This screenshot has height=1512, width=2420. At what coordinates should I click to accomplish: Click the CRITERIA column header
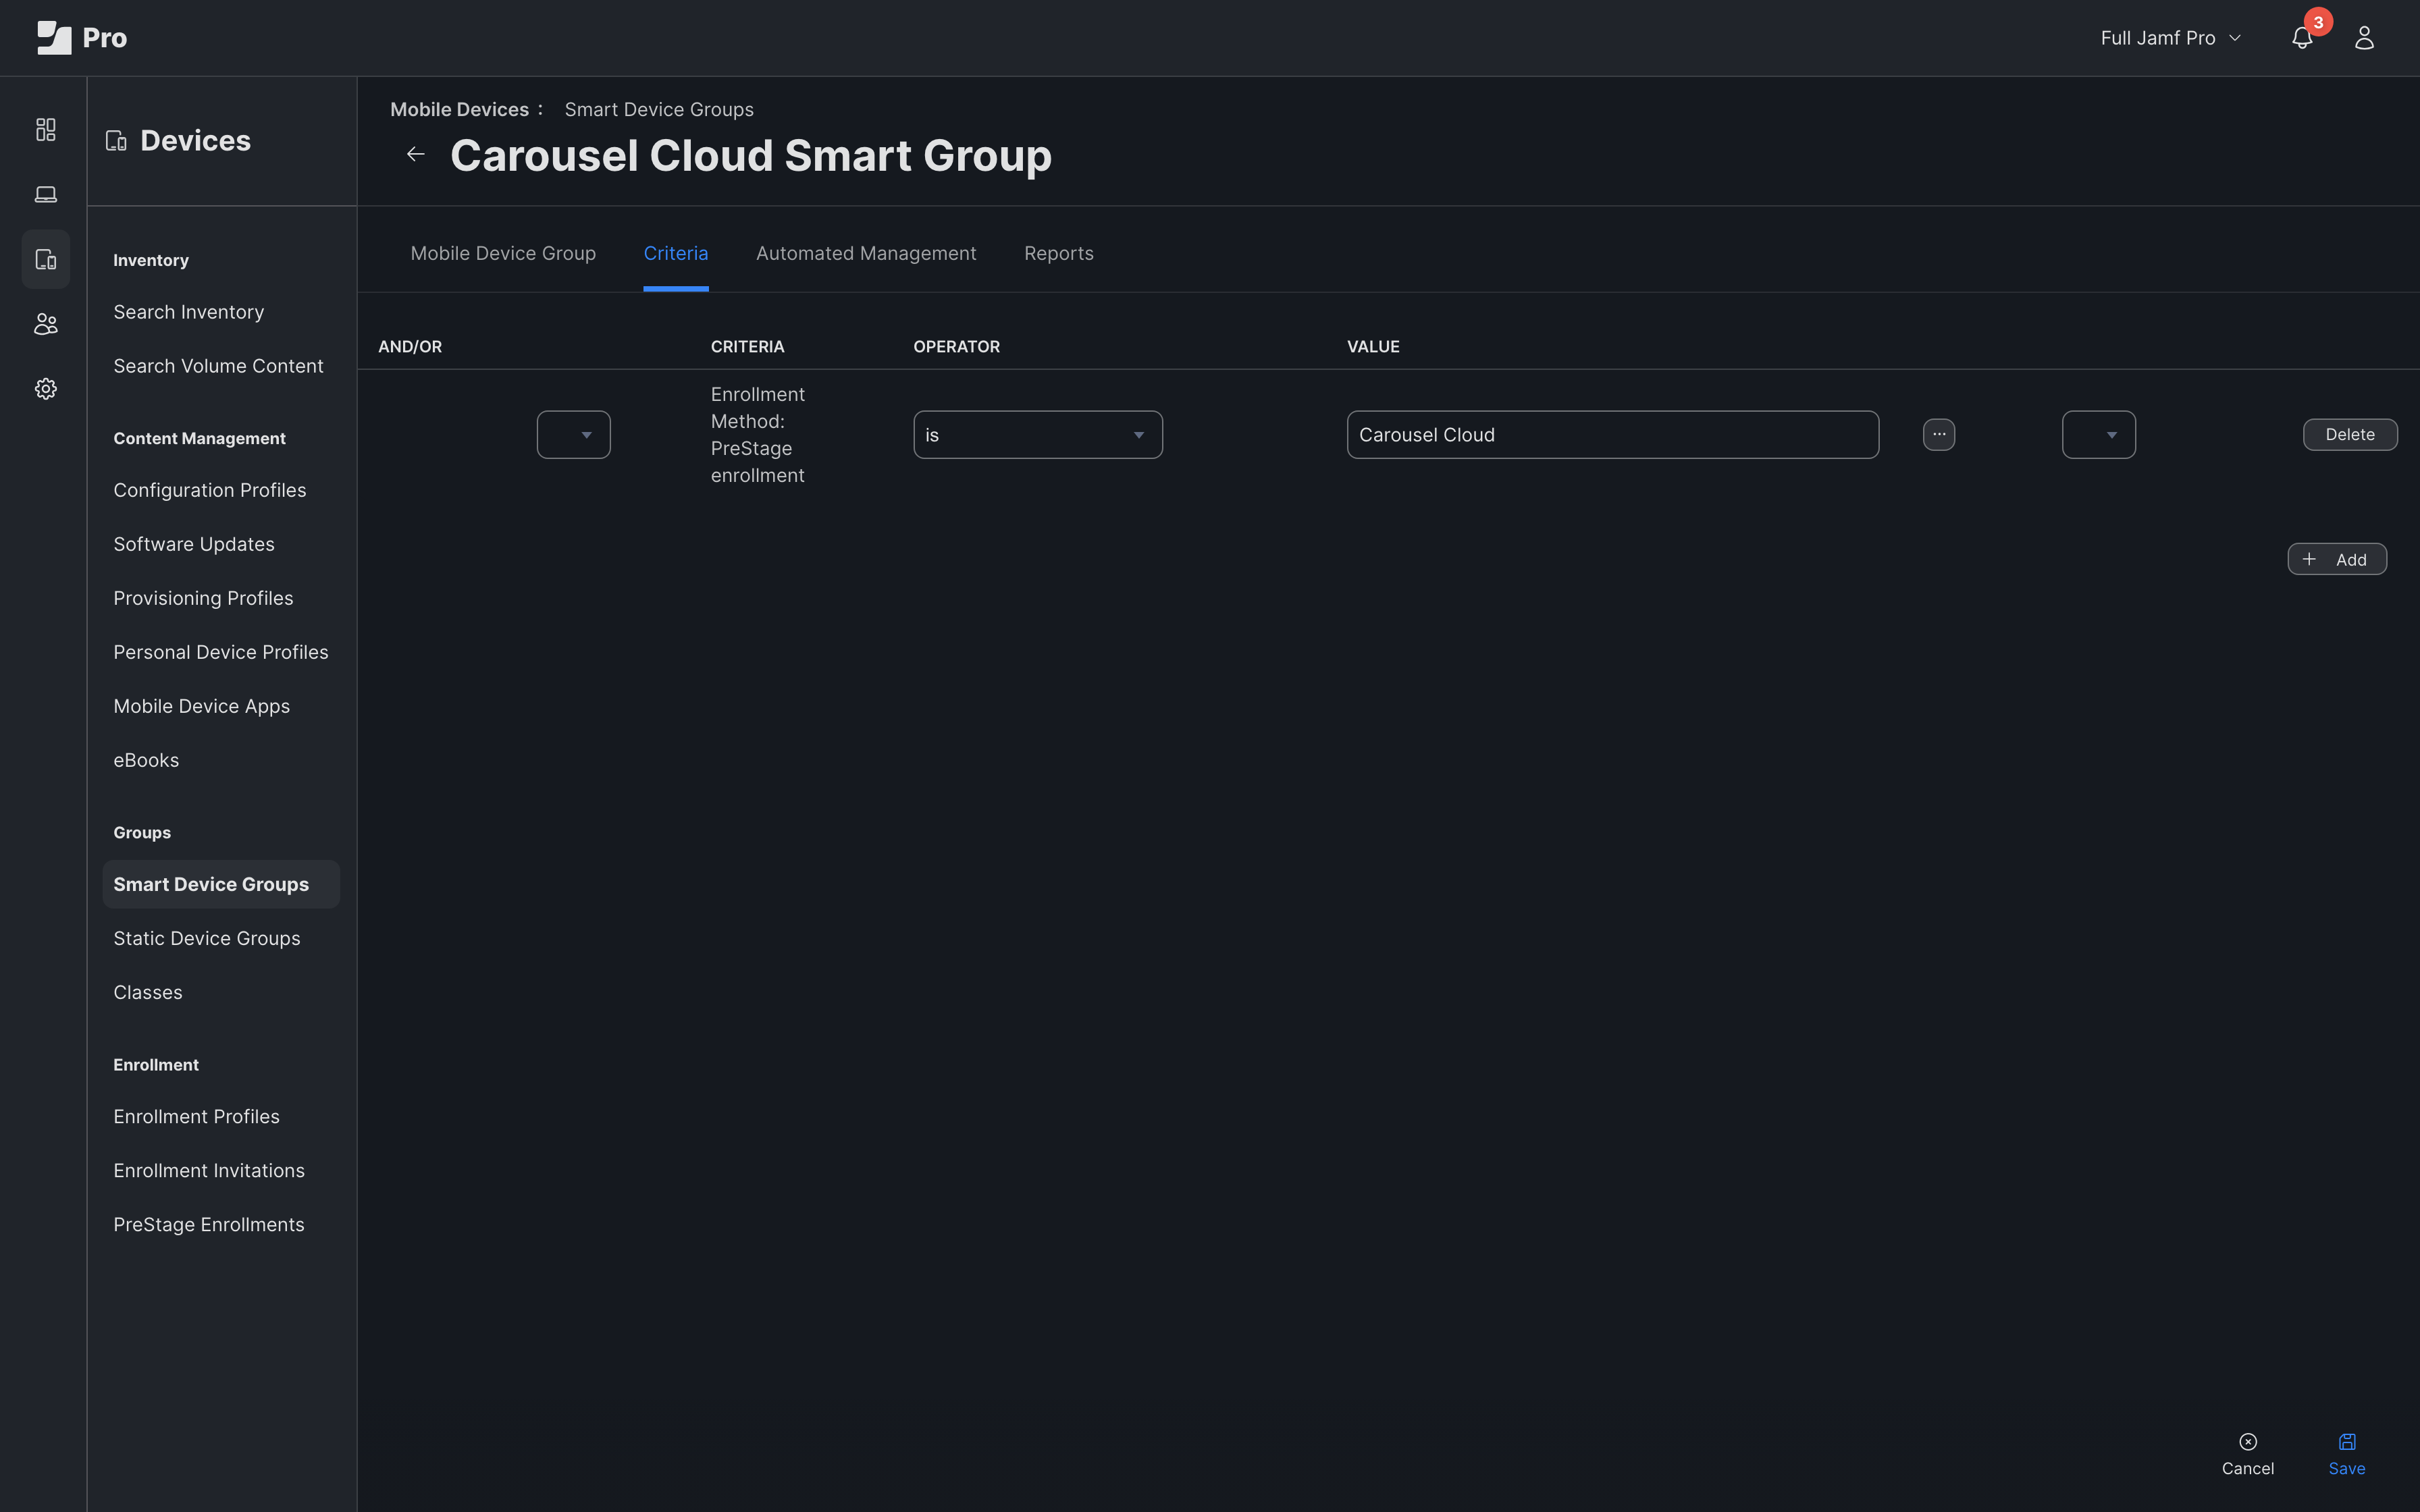(x=748, y=346)
